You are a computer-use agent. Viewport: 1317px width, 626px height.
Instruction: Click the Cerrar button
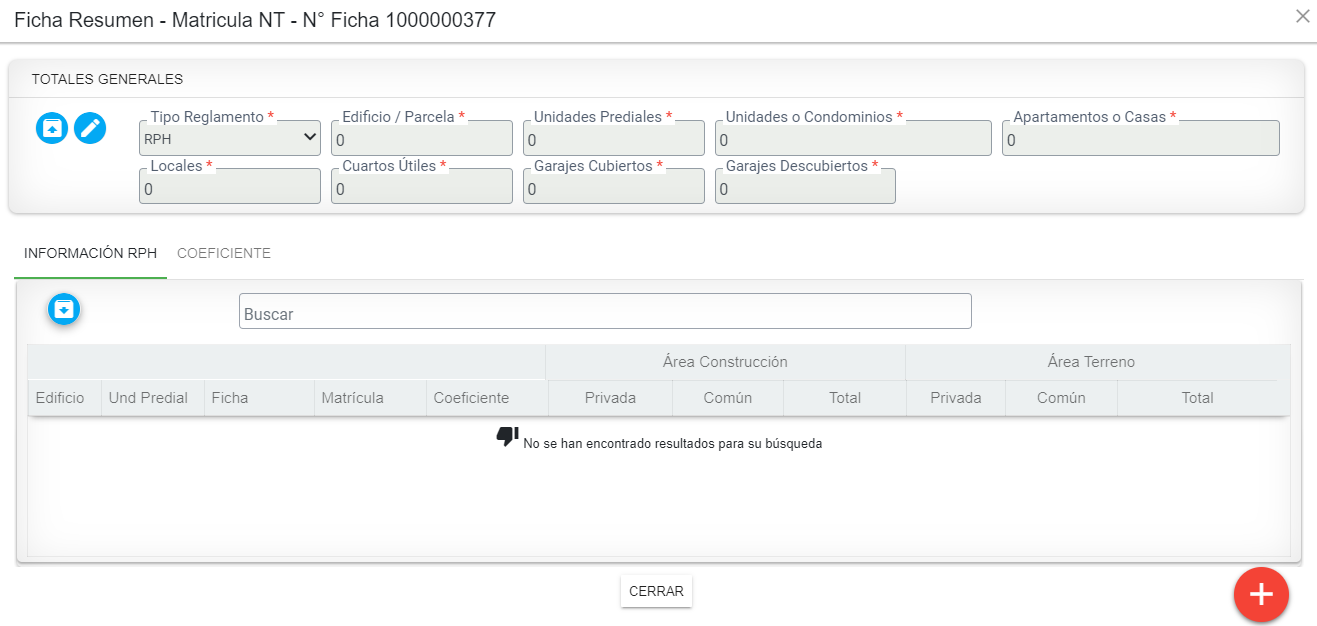(x=656, y=591)
